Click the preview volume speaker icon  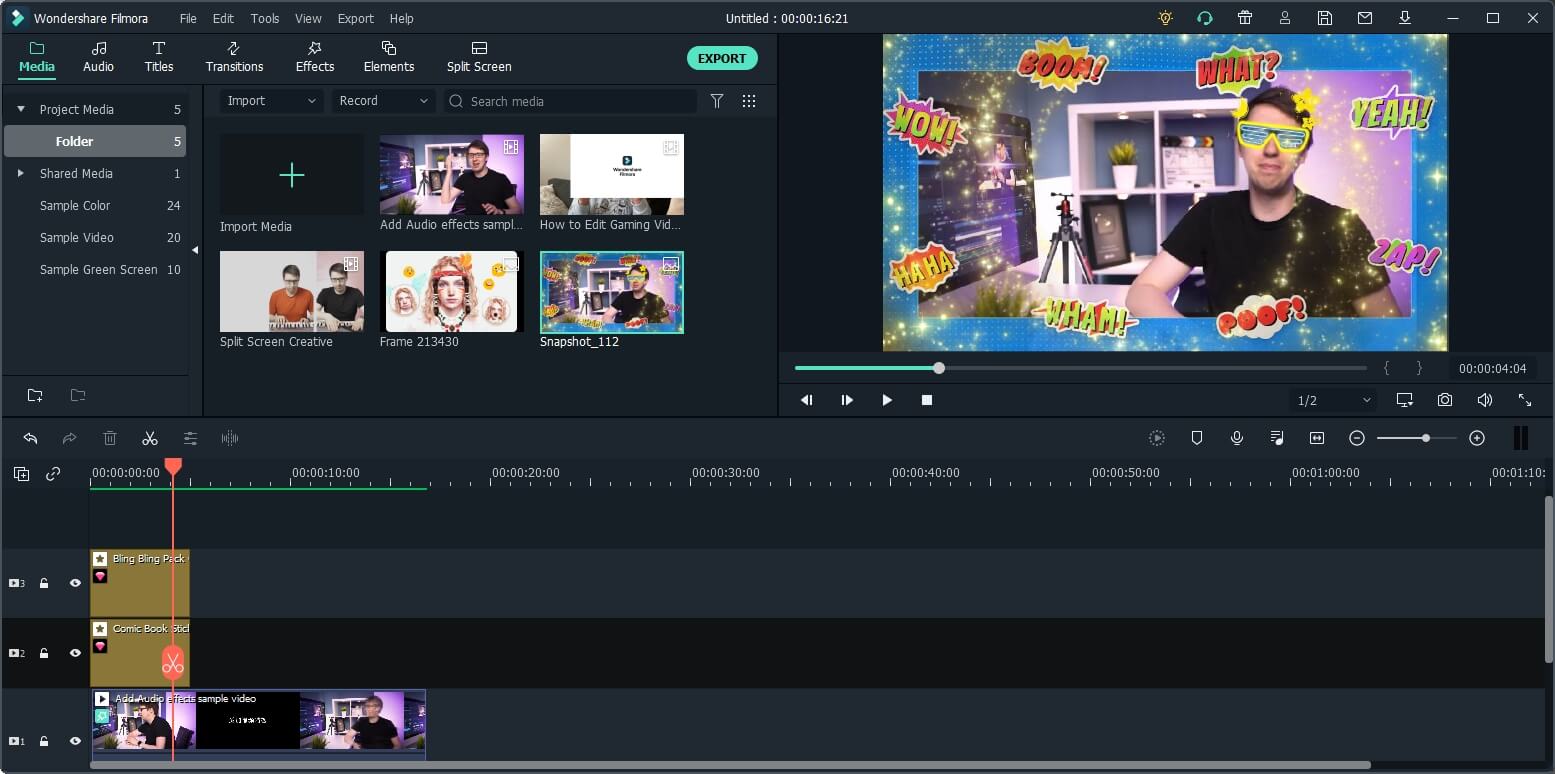1485,400
